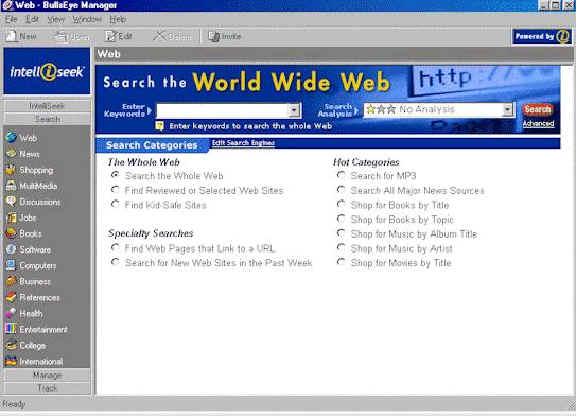Click the keyword hint lightbulb icon
Image resolution: width=576 pixels, height=417 pixels.
tap(159, 126)
